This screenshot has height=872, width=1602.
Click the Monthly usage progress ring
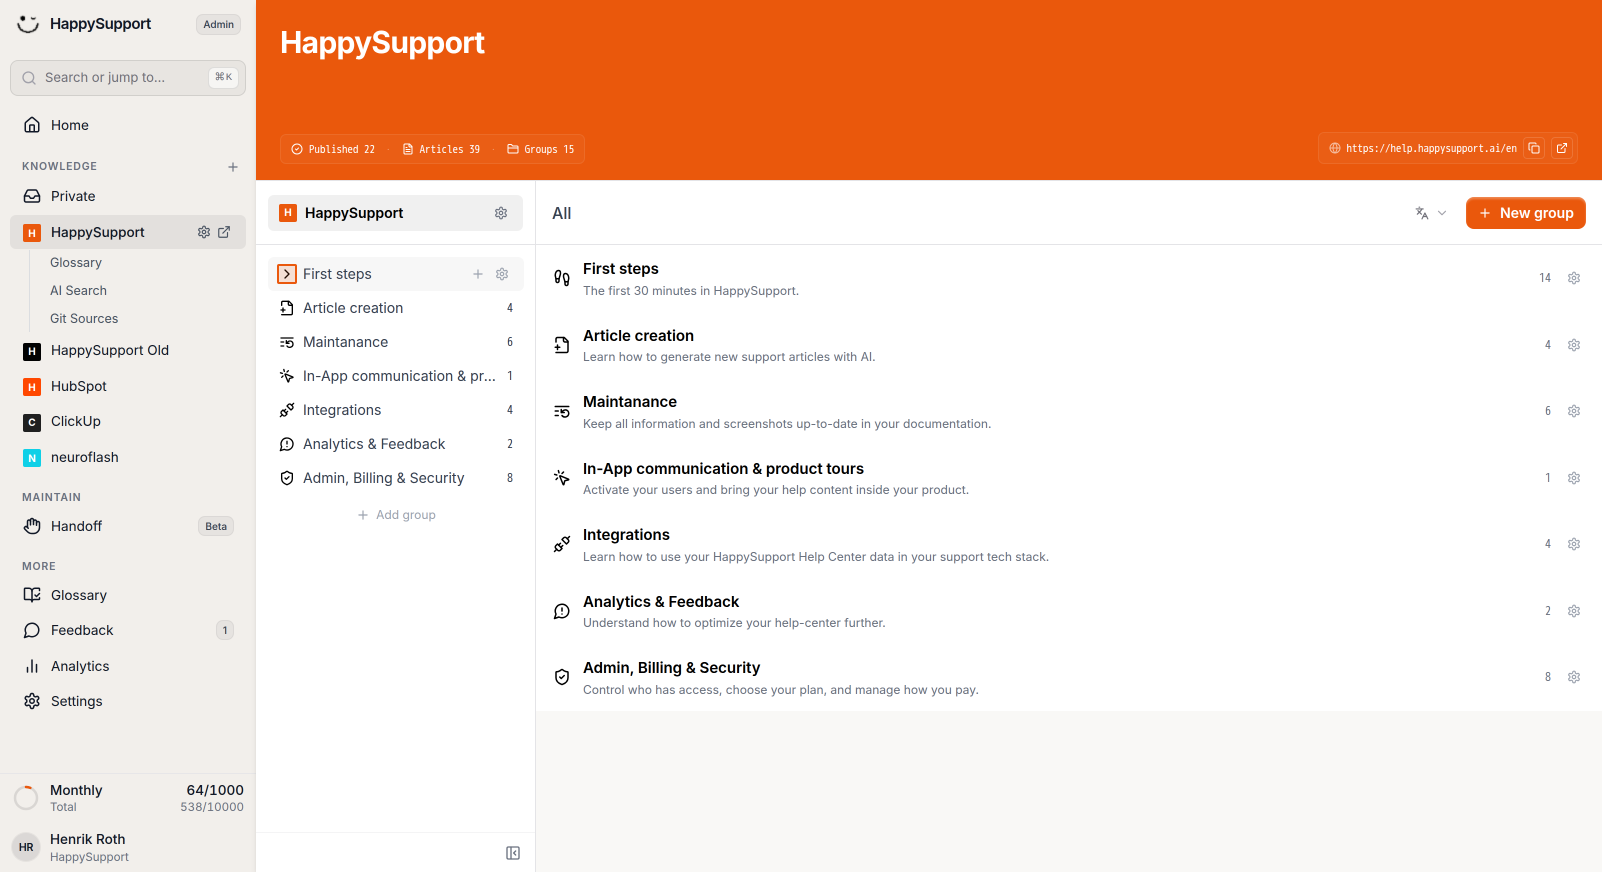(x=26, y=798)
